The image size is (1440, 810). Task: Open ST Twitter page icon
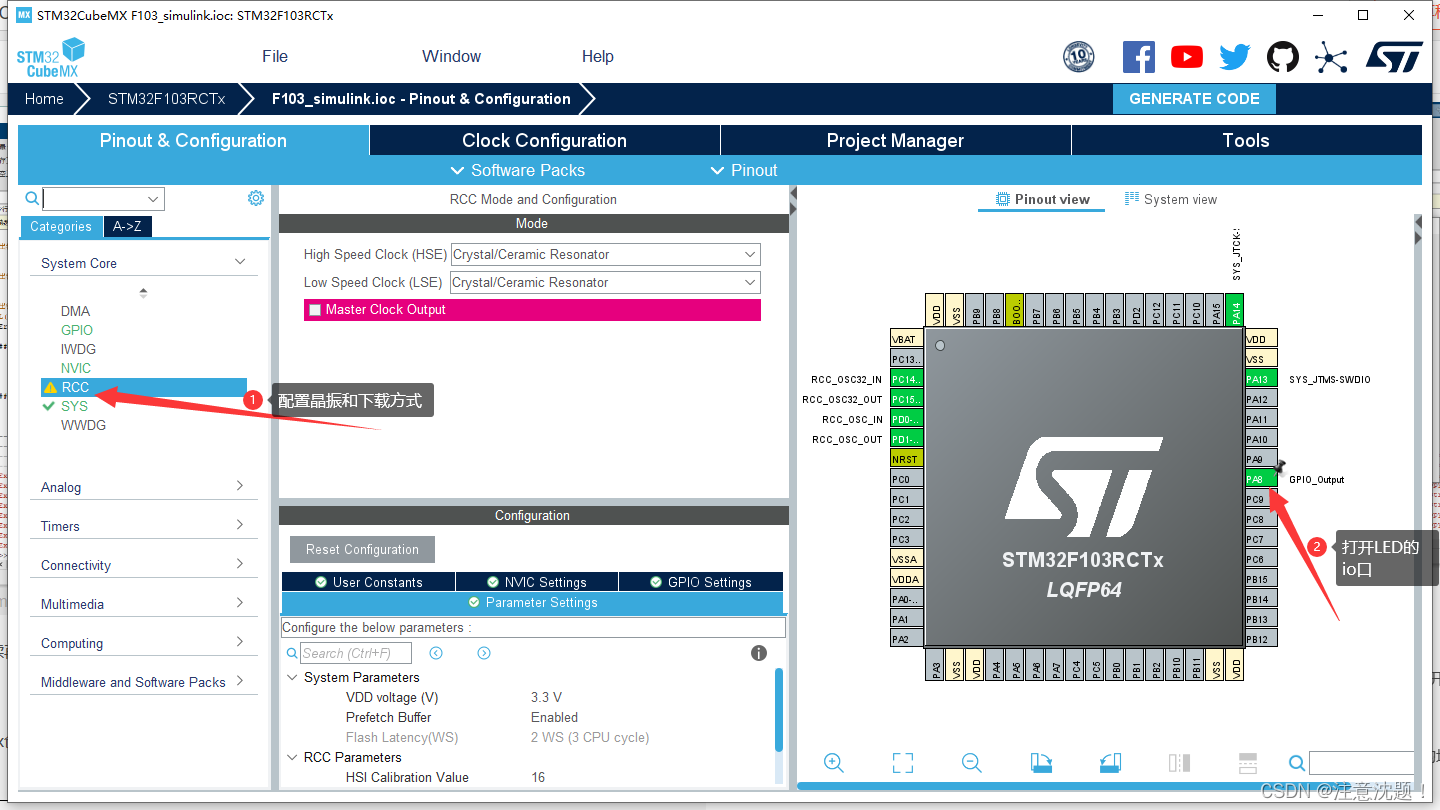(1235, 57)
